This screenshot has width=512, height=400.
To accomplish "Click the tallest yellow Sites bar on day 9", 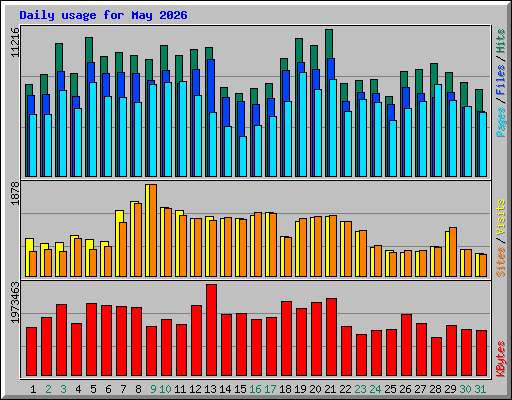I will (x=147, y=230).
